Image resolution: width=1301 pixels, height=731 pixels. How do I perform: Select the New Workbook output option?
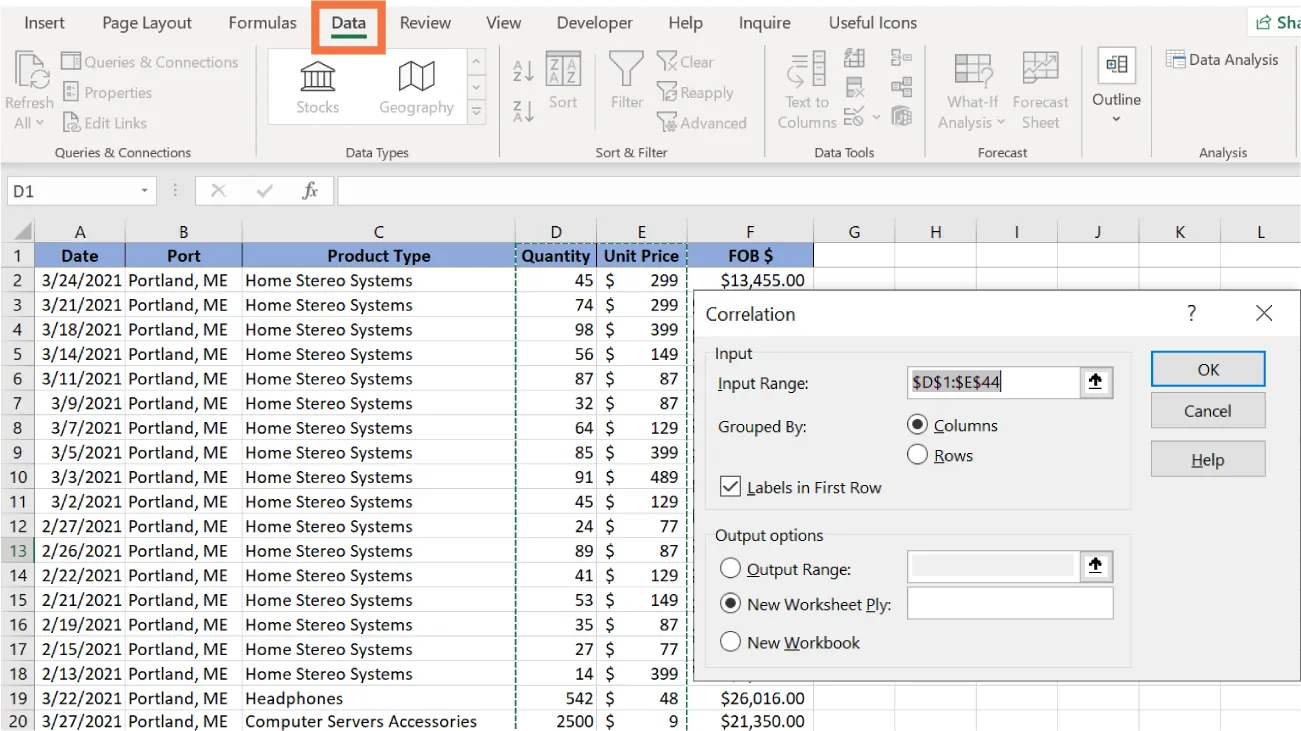(731, 642)
